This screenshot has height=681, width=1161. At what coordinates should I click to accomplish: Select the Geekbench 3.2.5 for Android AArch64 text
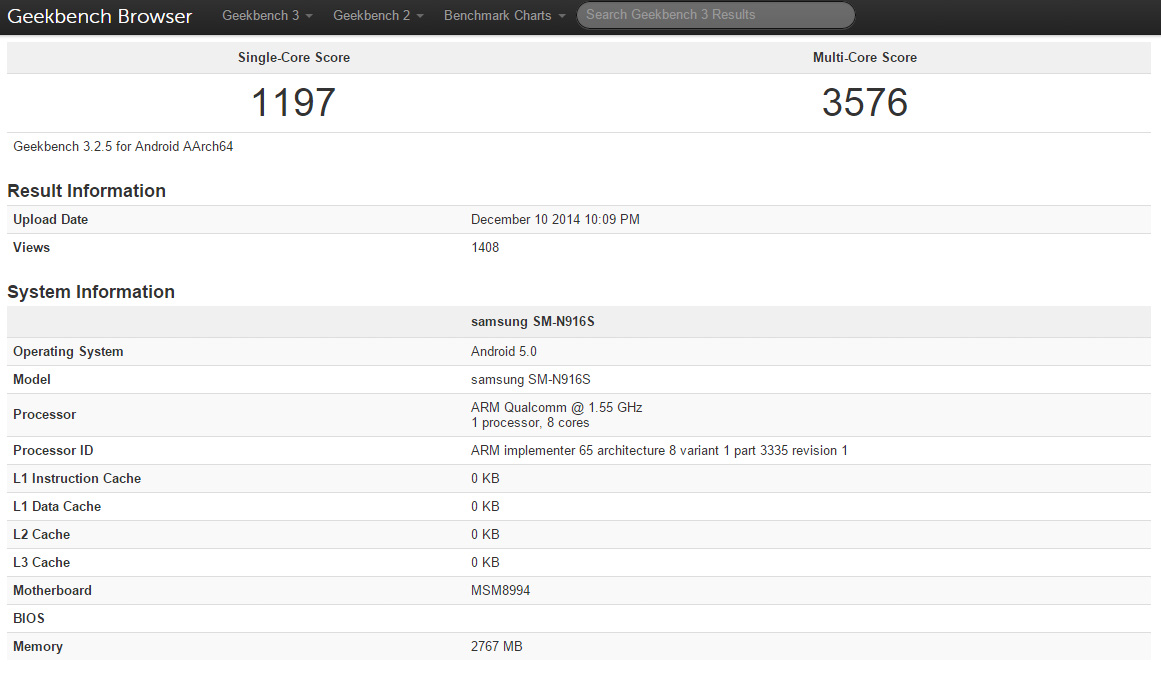(123, 147)
